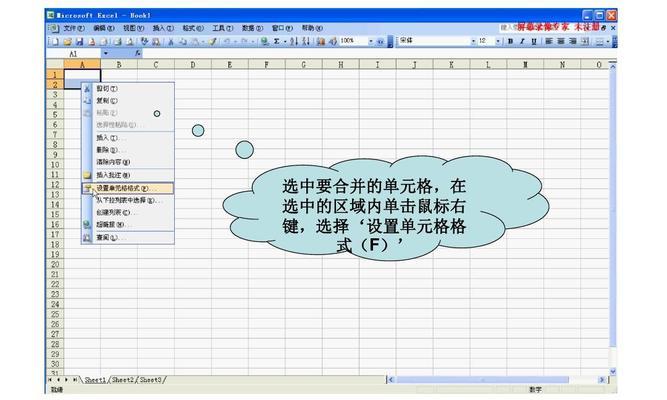Image resolution: width=667 pixels, height=400 pixels.
Task: Open the 编辑(E) menu
Action: tap(104, 28)
